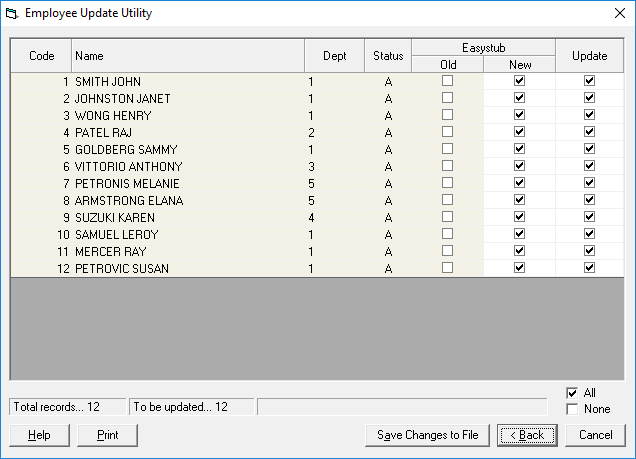
Task: Toggle New Easystub for GOLDBERG SAMMY
Action: click(x=519, y=149)
